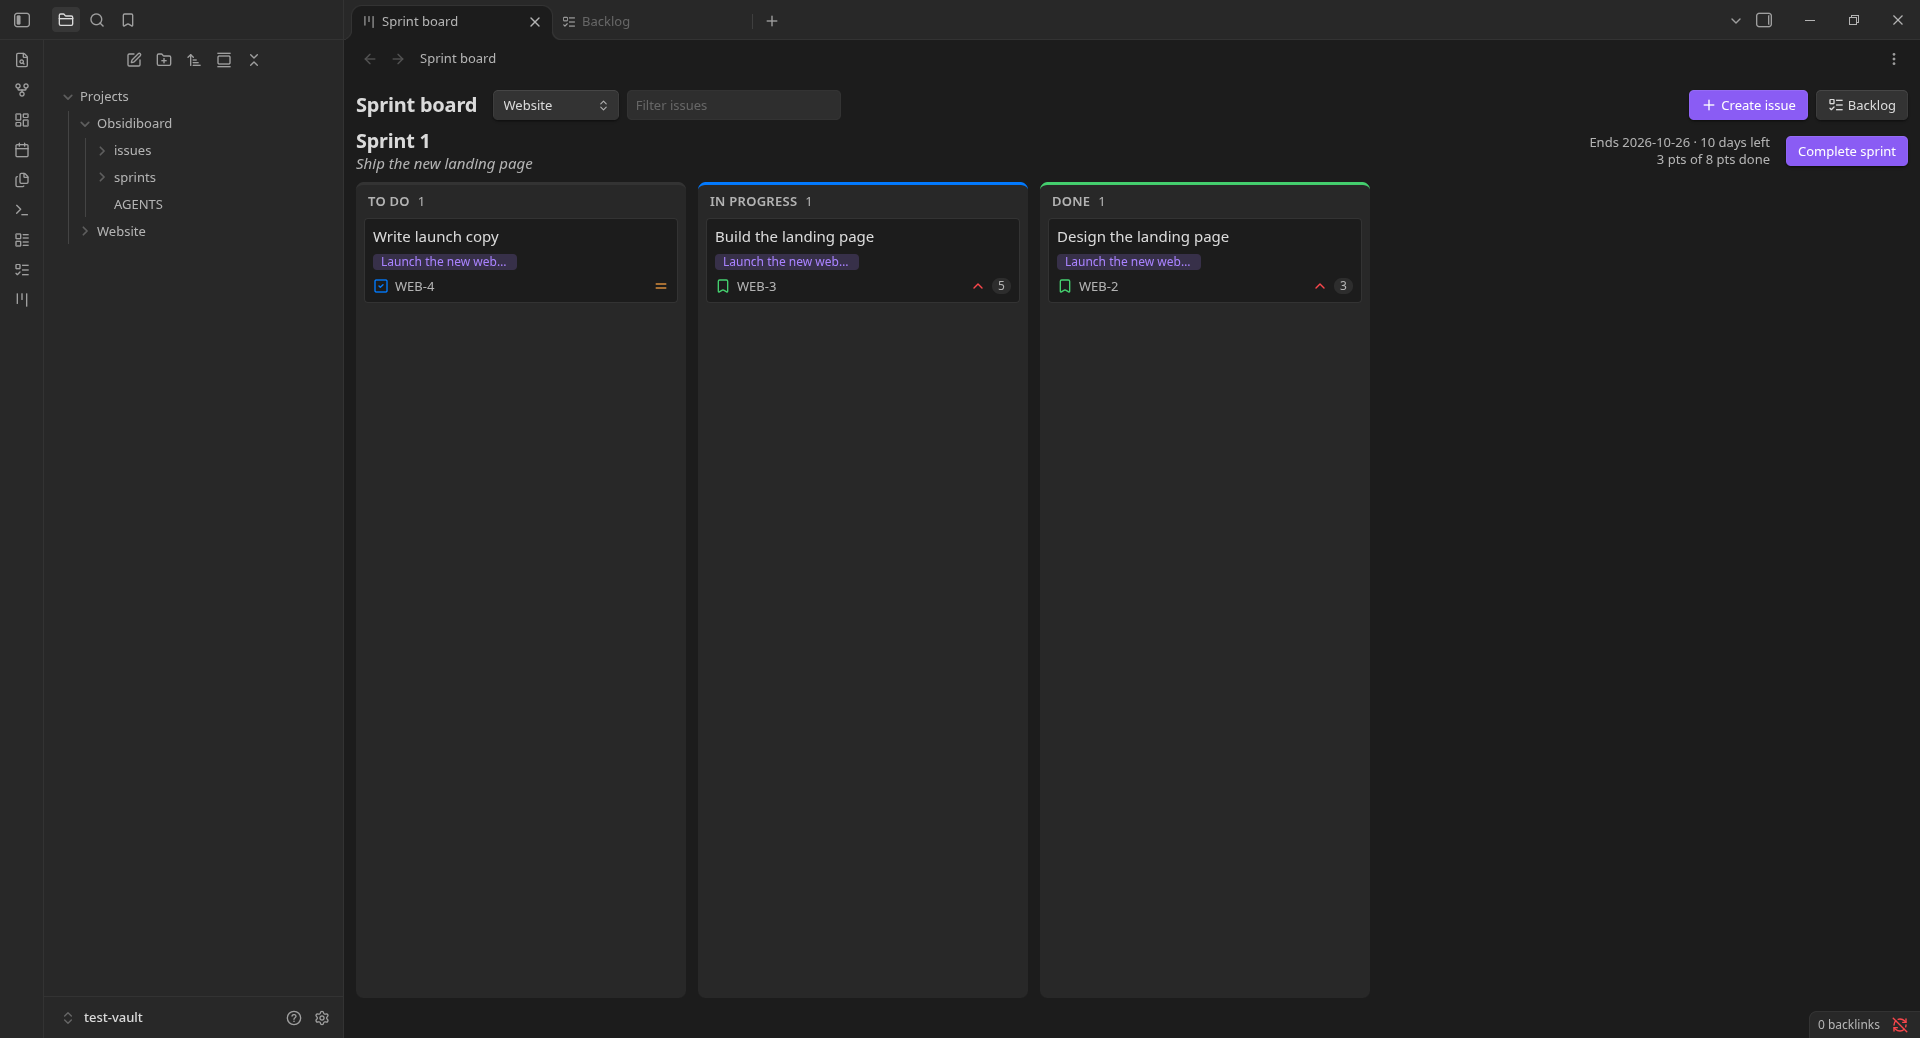1920x1038 pixels.
Task: Expand the issues folder
Action: [x=102, y=151]
